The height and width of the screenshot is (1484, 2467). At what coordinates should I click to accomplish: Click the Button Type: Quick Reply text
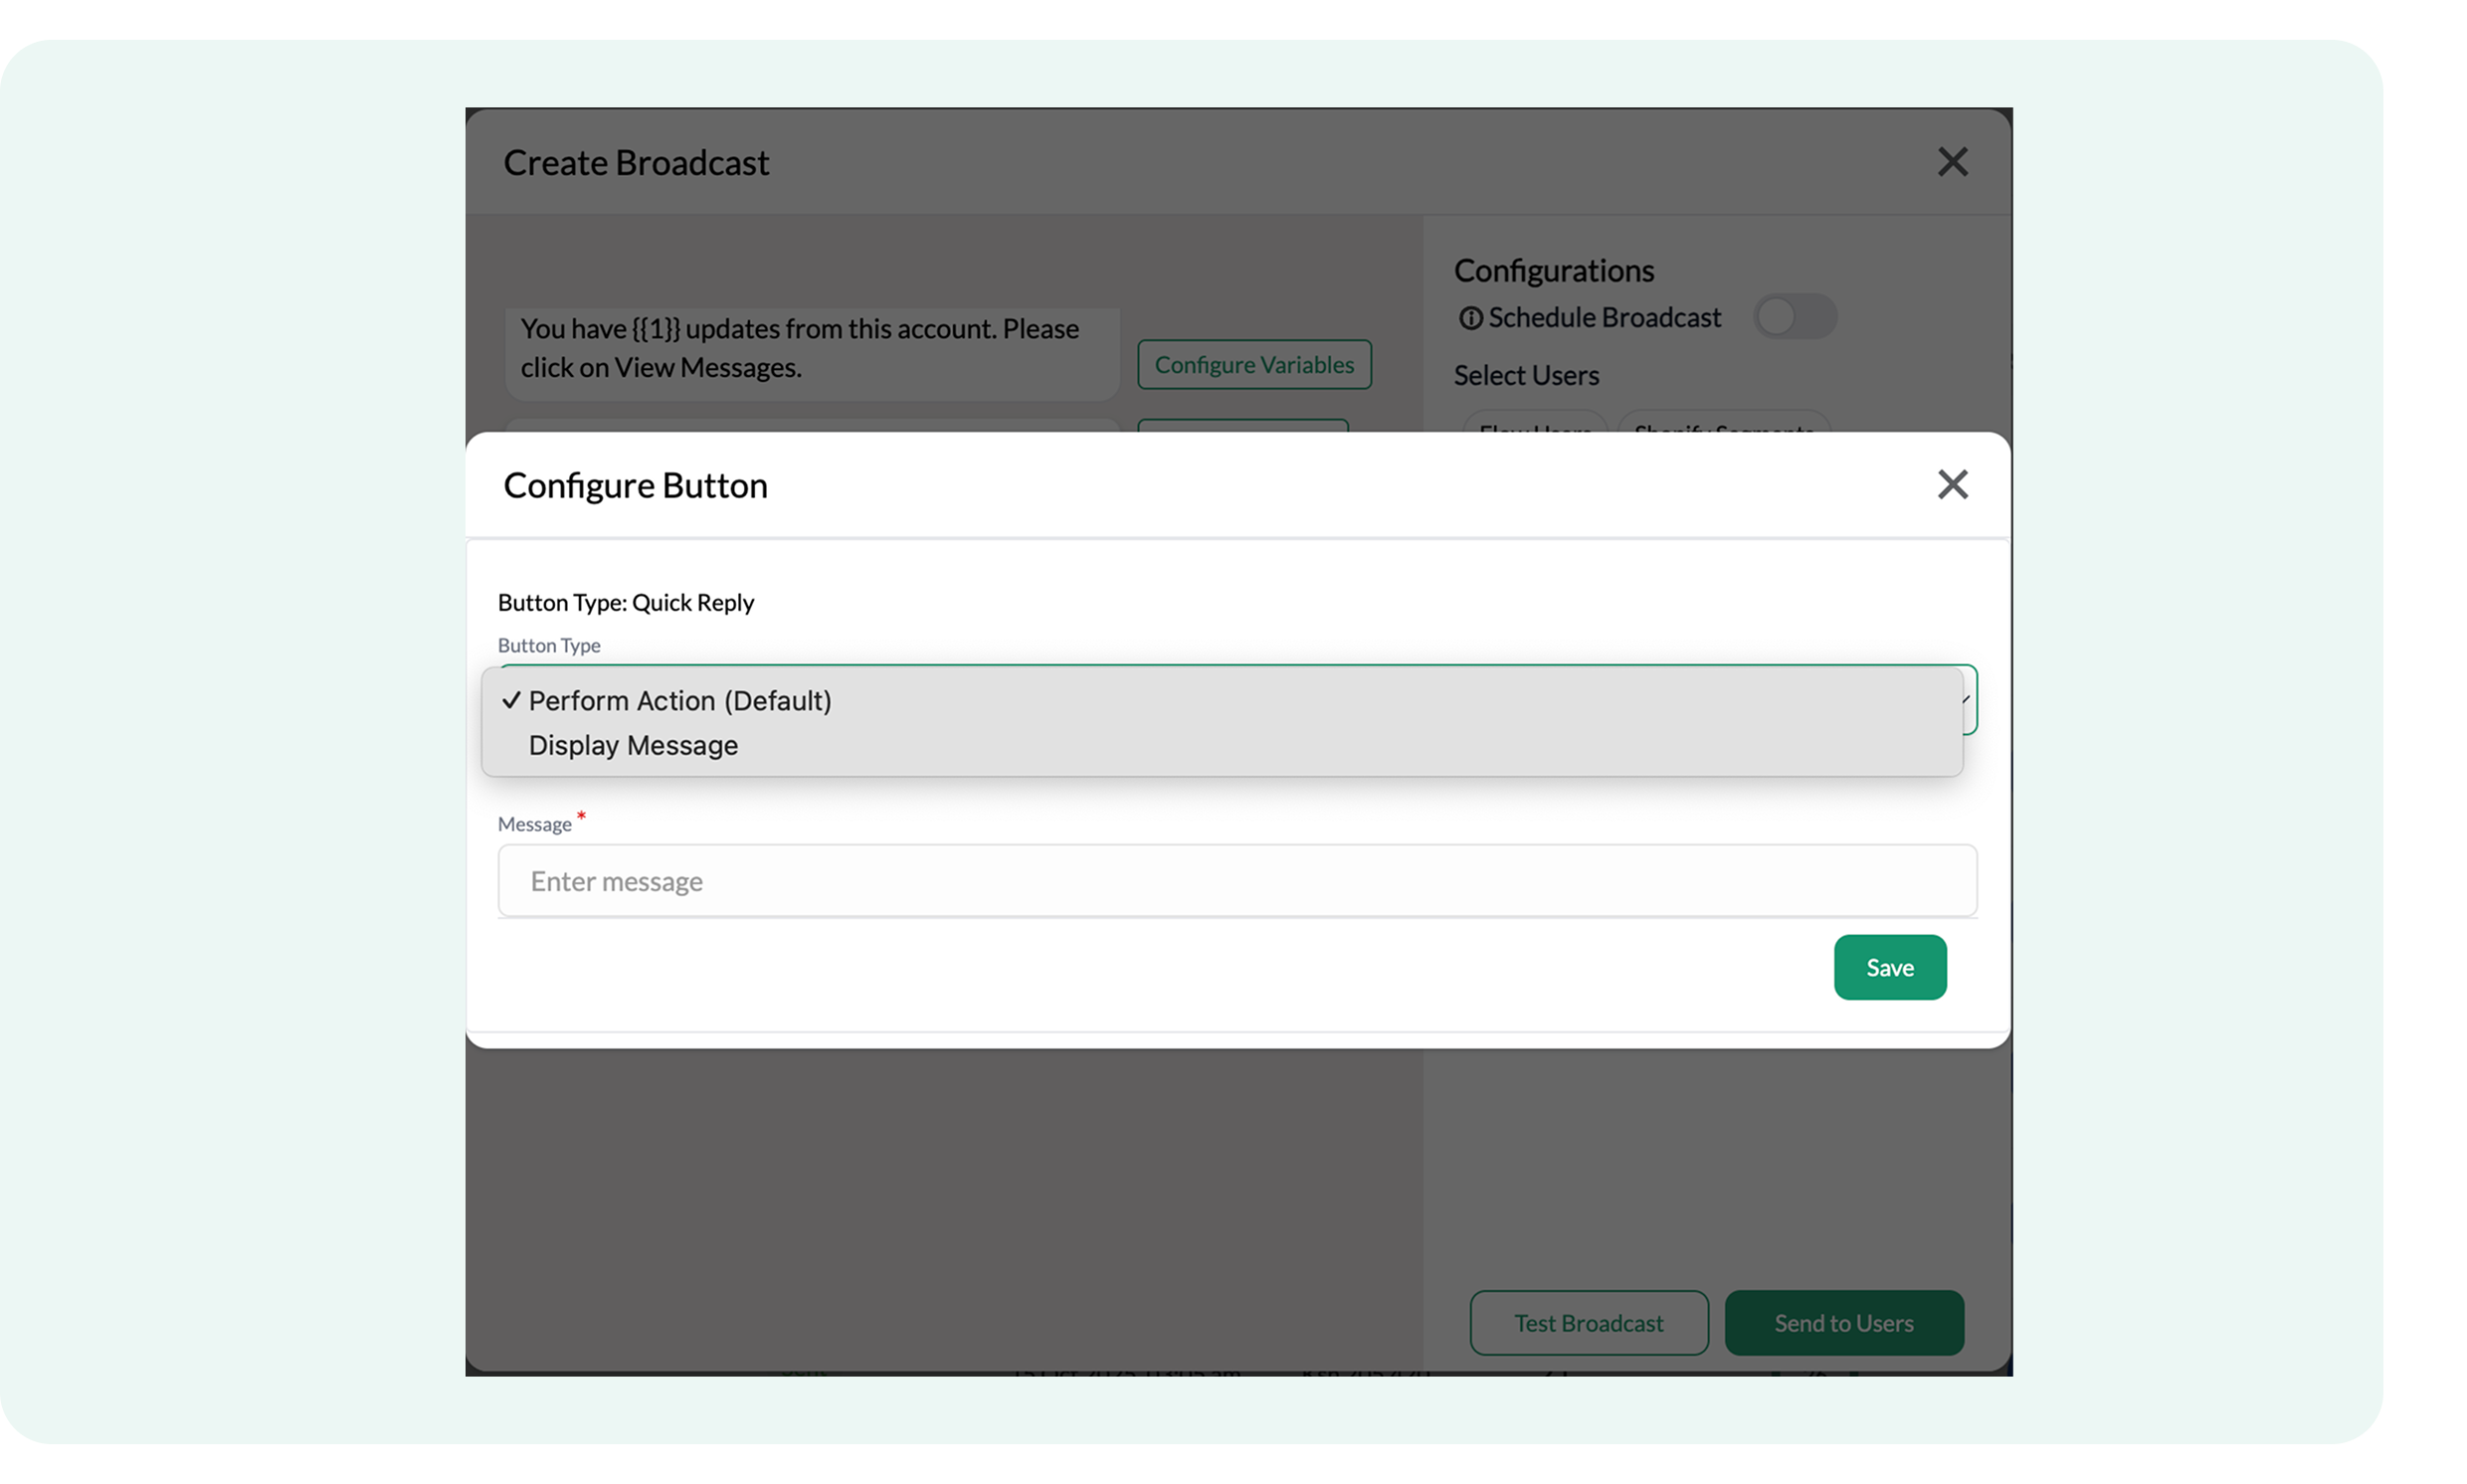(625, 603)
